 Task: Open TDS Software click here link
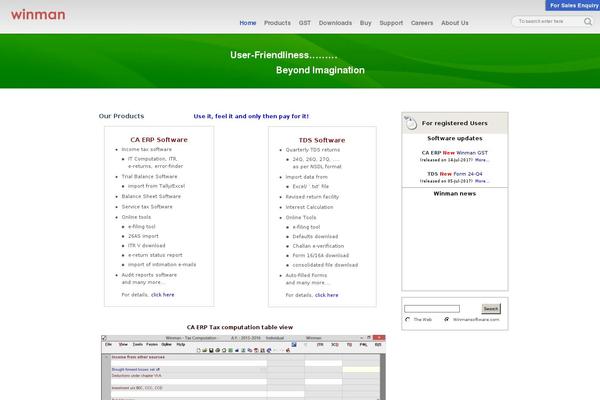326,295
